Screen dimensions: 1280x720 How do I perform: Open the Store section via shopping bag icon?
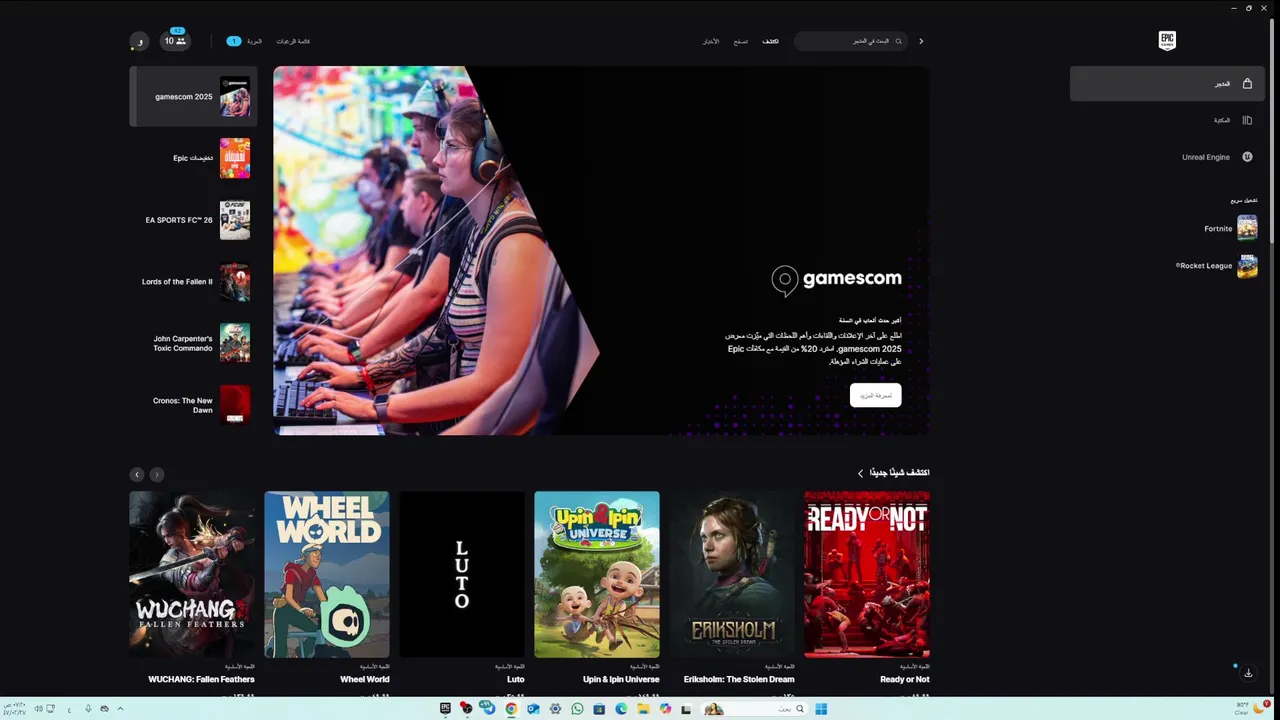click(1247, 84)
